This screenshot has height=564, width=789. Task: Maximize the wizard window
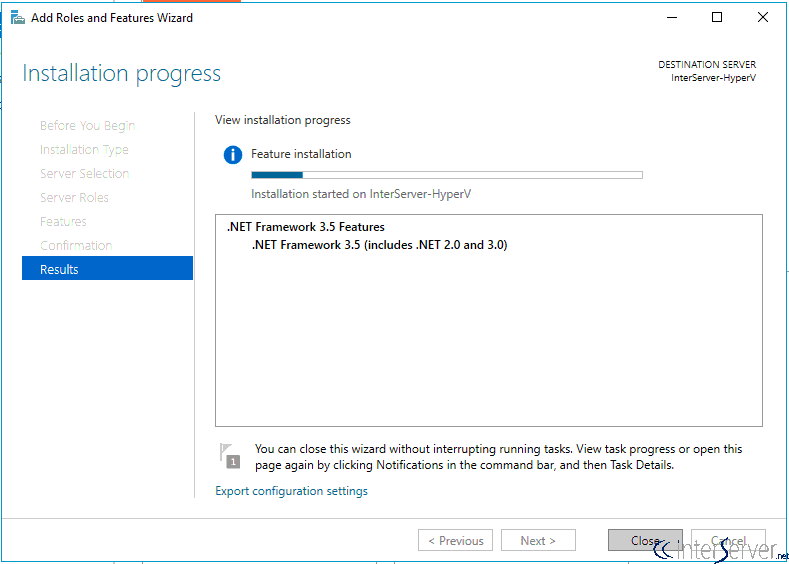pyautogui.click(x=717, y=18)
